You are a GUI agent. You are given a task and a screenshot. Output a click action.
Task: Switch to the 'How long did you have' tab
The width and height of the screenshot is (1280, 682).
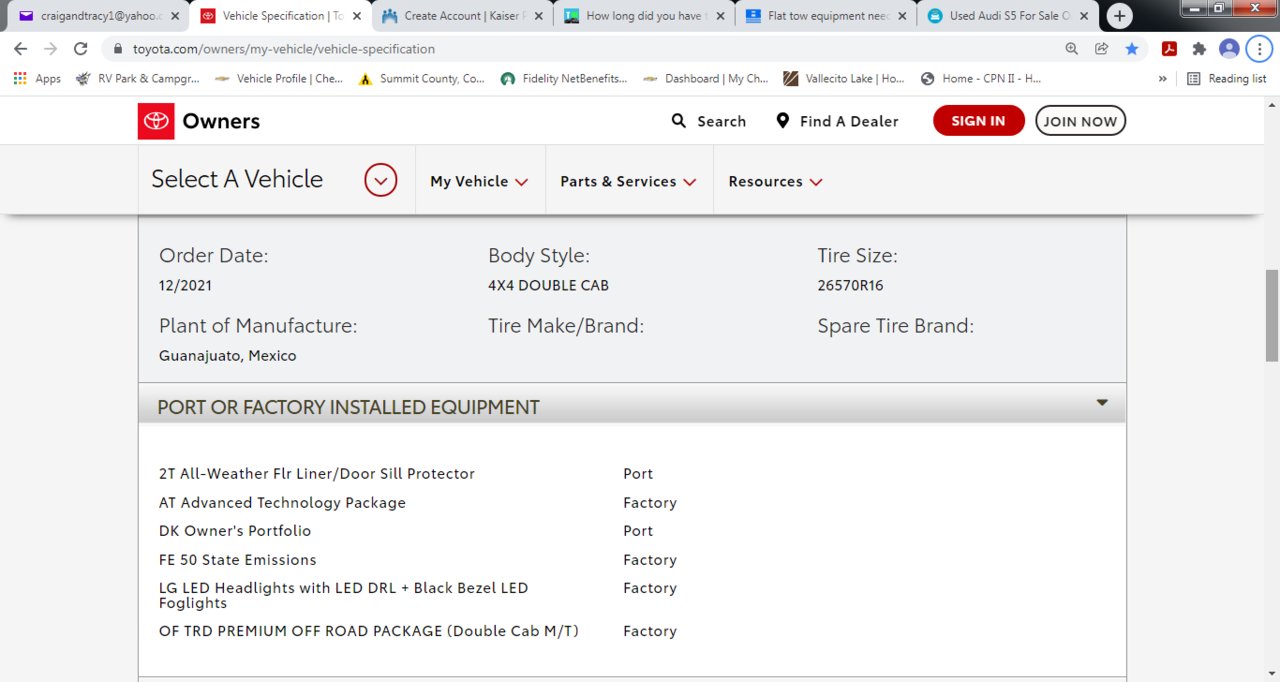(x=643, y=16)
